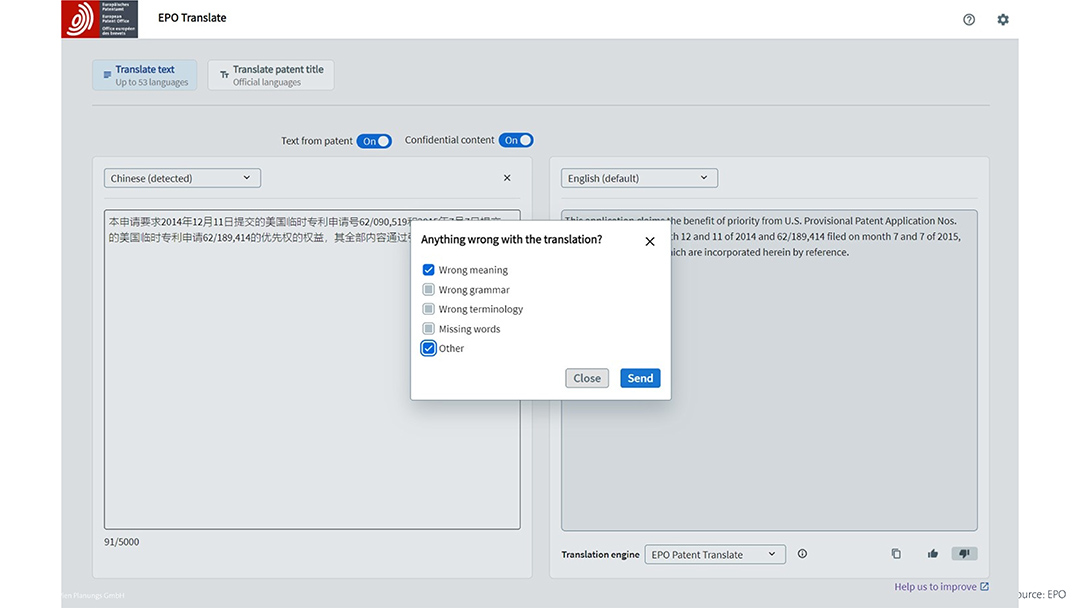Image resolution: width=1080 pixels, height=608 pixels.
Task: Click the help question mark icon
Action: (968, 19)
